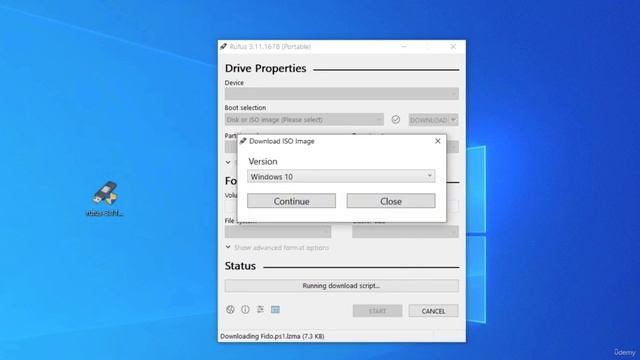Open the language globe icon in Rufus
640x360 pixels.
[x=230, y=309]
